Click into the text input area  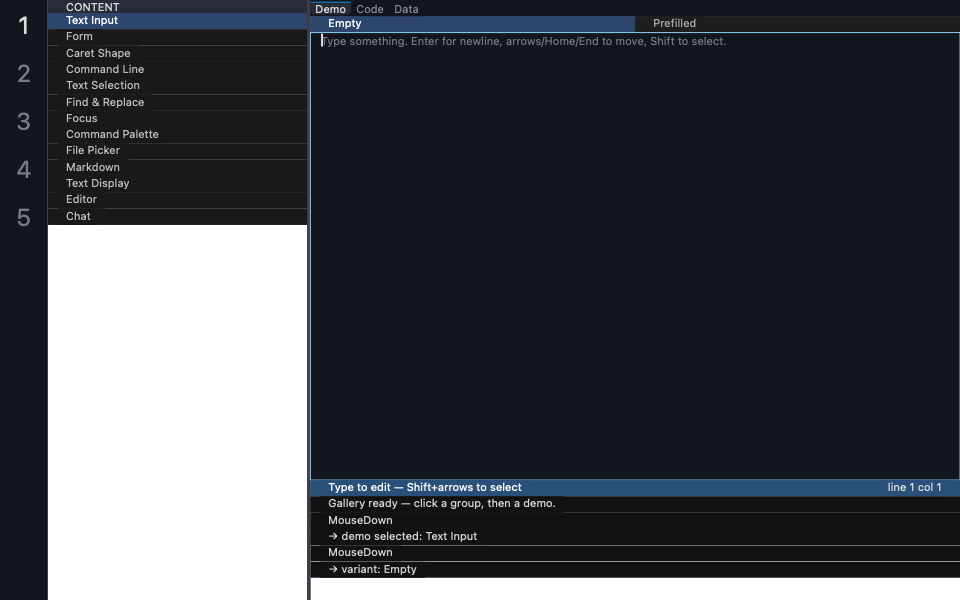click(x=635, y=256)
